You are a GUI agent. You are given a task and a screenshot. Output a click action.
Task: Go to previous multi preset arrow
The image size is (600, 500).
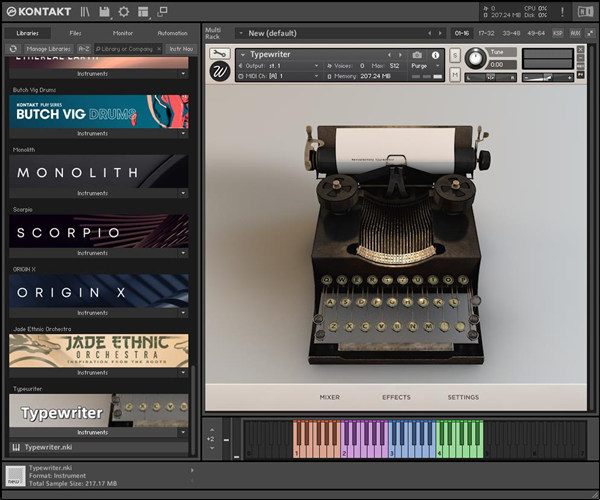click(430, 33)
